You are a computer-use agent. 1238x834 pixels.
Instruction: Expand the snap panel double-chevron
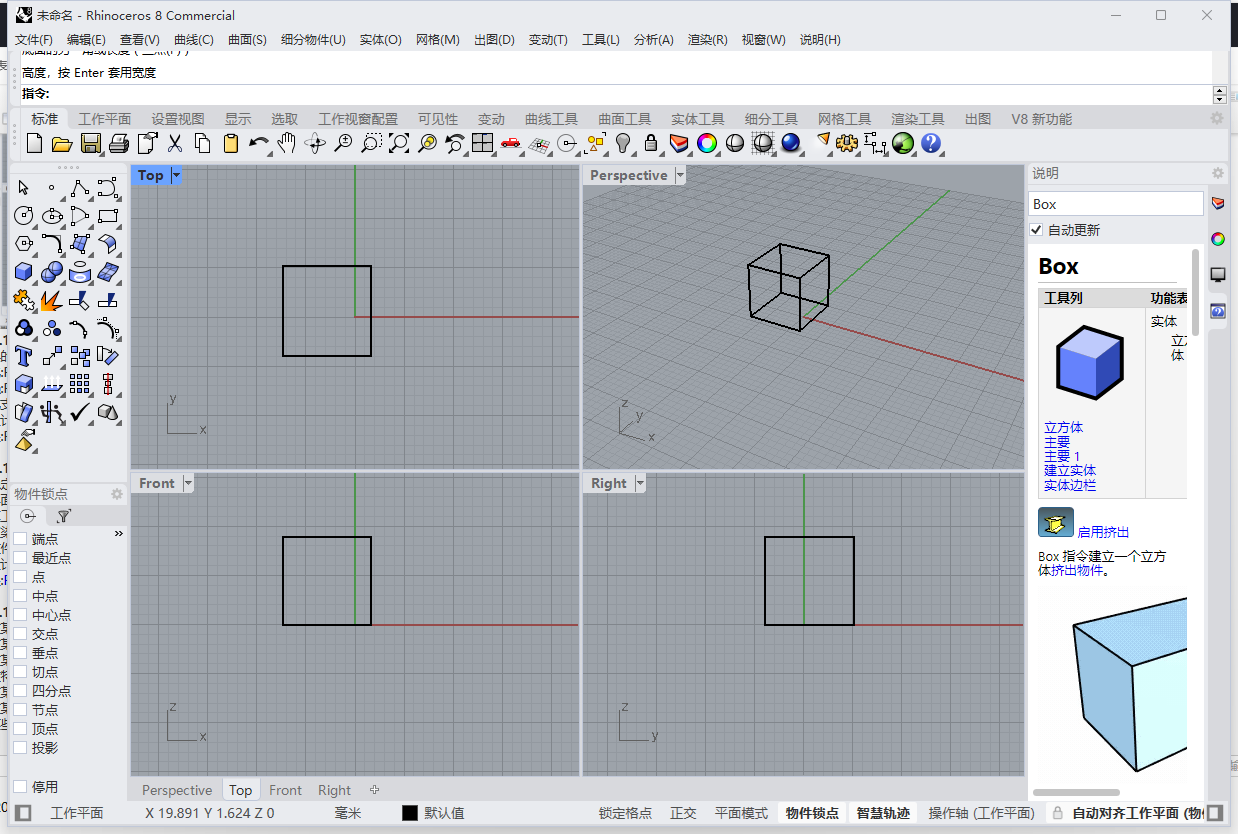point(119,534)
